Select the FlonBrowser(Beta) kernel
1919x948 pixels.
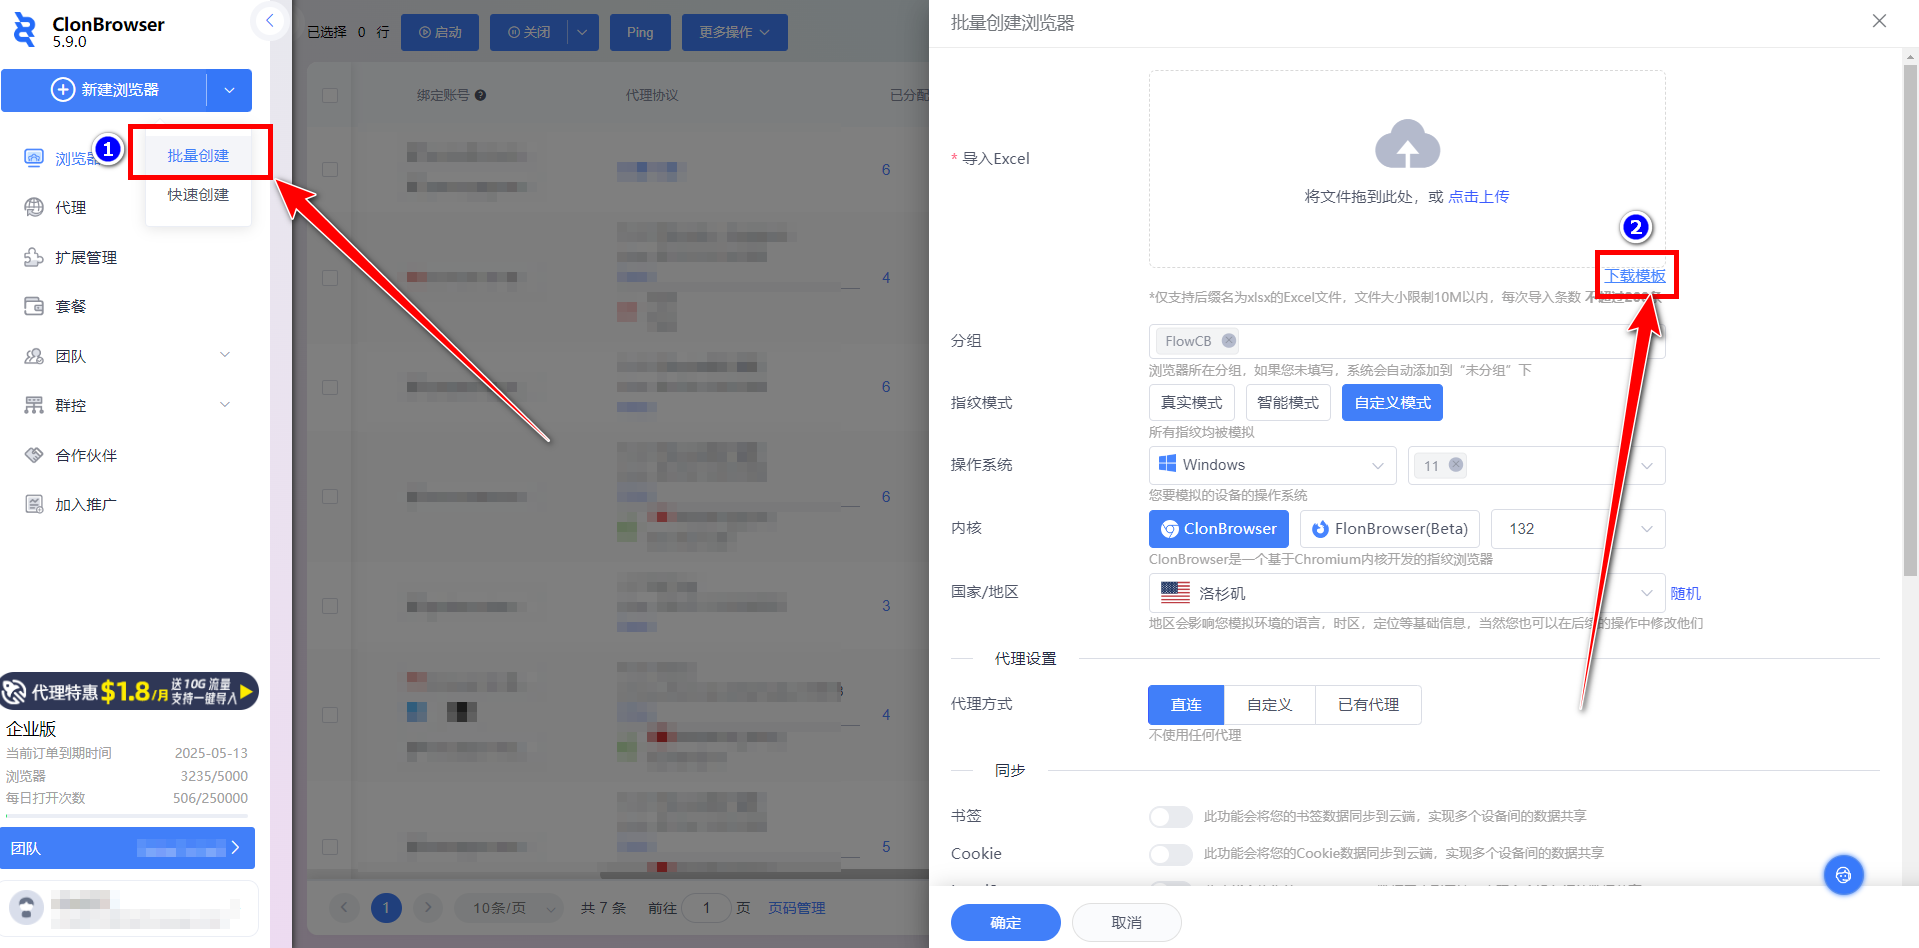pyautogui.click(x=1389, y=529)
